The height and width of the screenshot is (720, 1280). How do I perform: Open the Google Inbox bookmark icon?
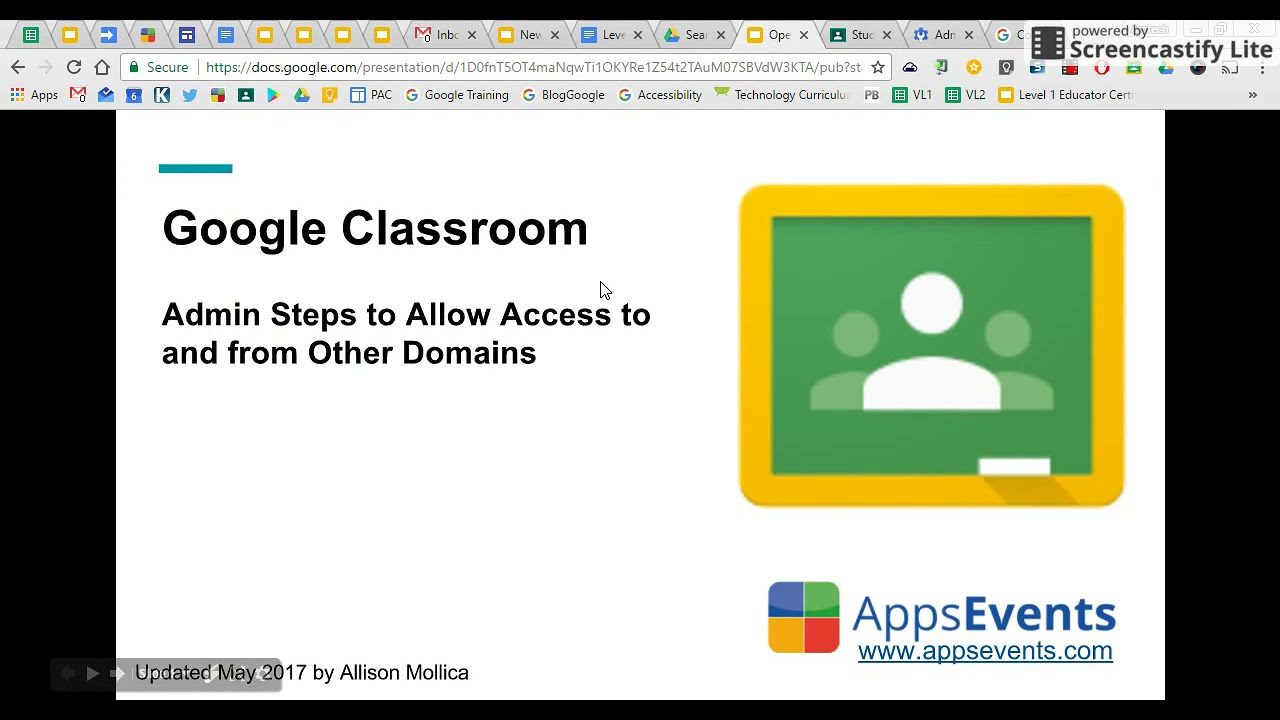point(106,95)
